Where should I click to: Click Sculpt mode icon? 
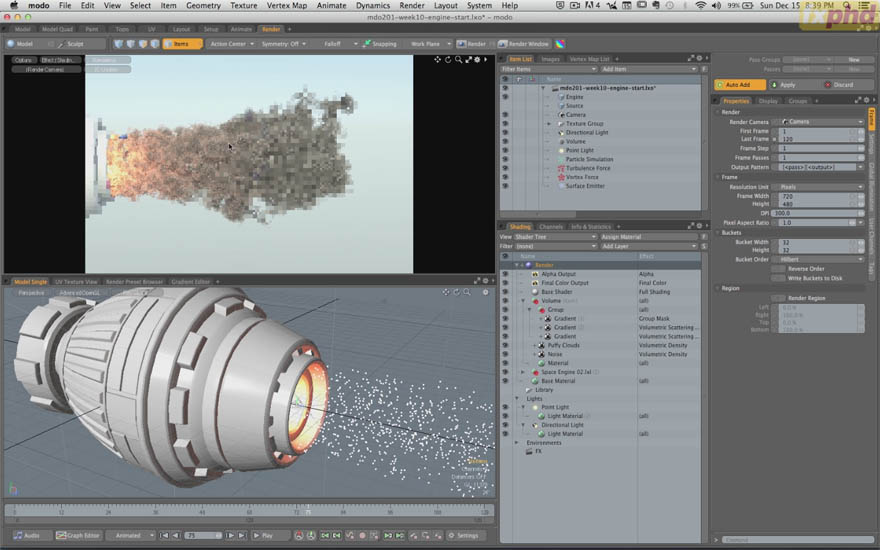point(61,44)
